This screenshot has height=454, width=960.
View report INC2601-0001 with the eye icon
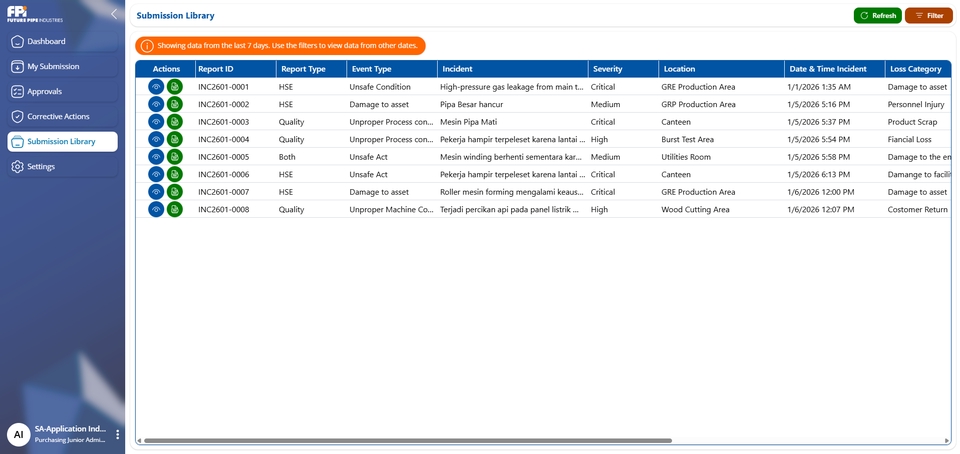pyautogui.click(x=156, y=87)
